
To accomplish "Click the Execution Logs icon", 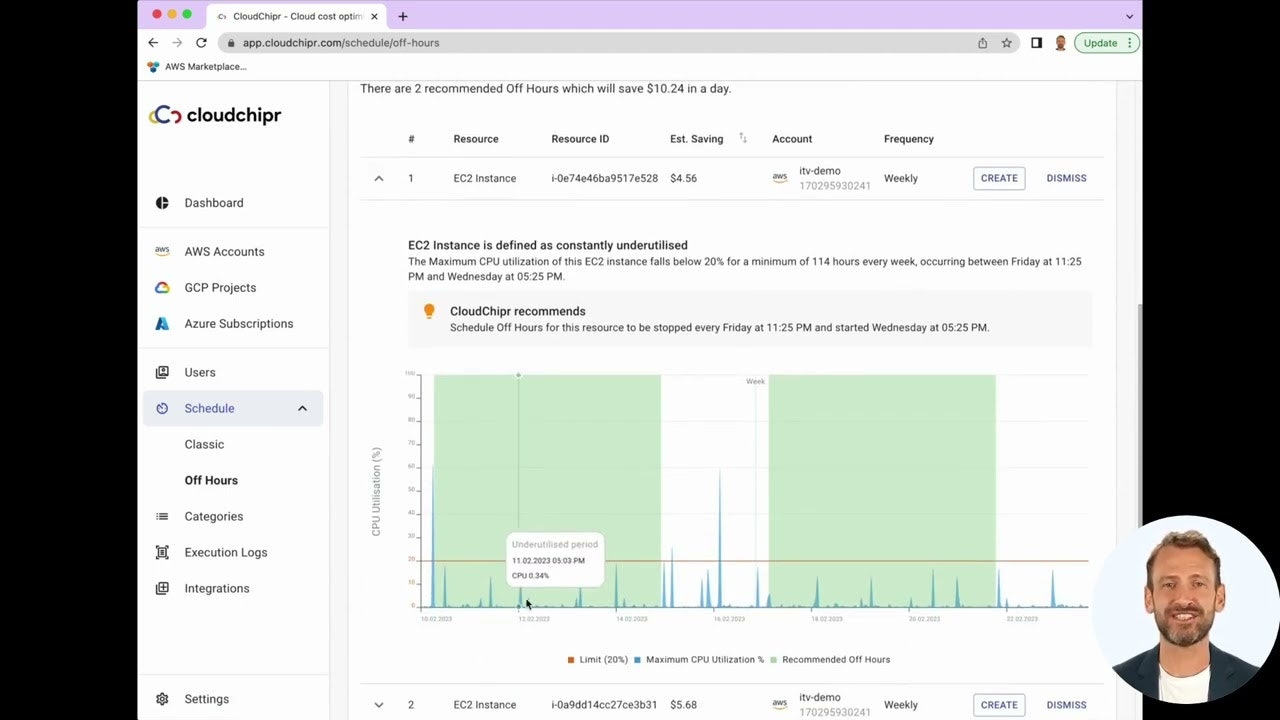I will click(162, 552).
